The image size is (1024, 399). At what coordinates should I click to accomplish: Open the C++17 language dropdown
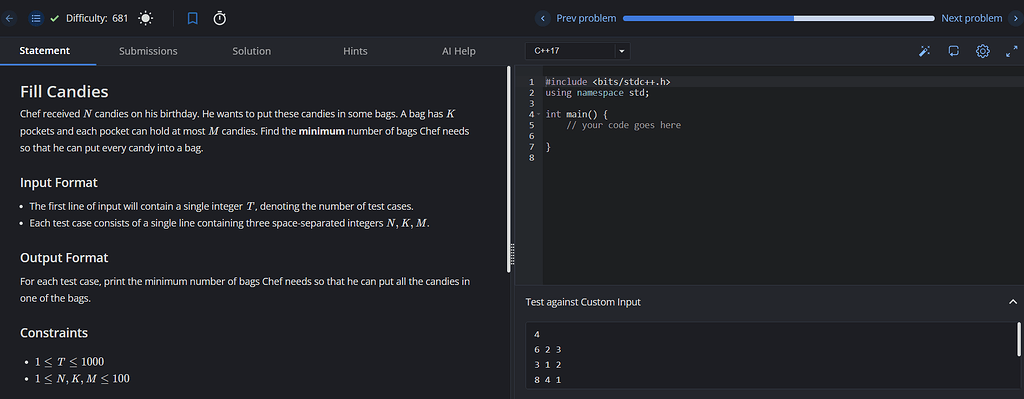pos(577,51)
